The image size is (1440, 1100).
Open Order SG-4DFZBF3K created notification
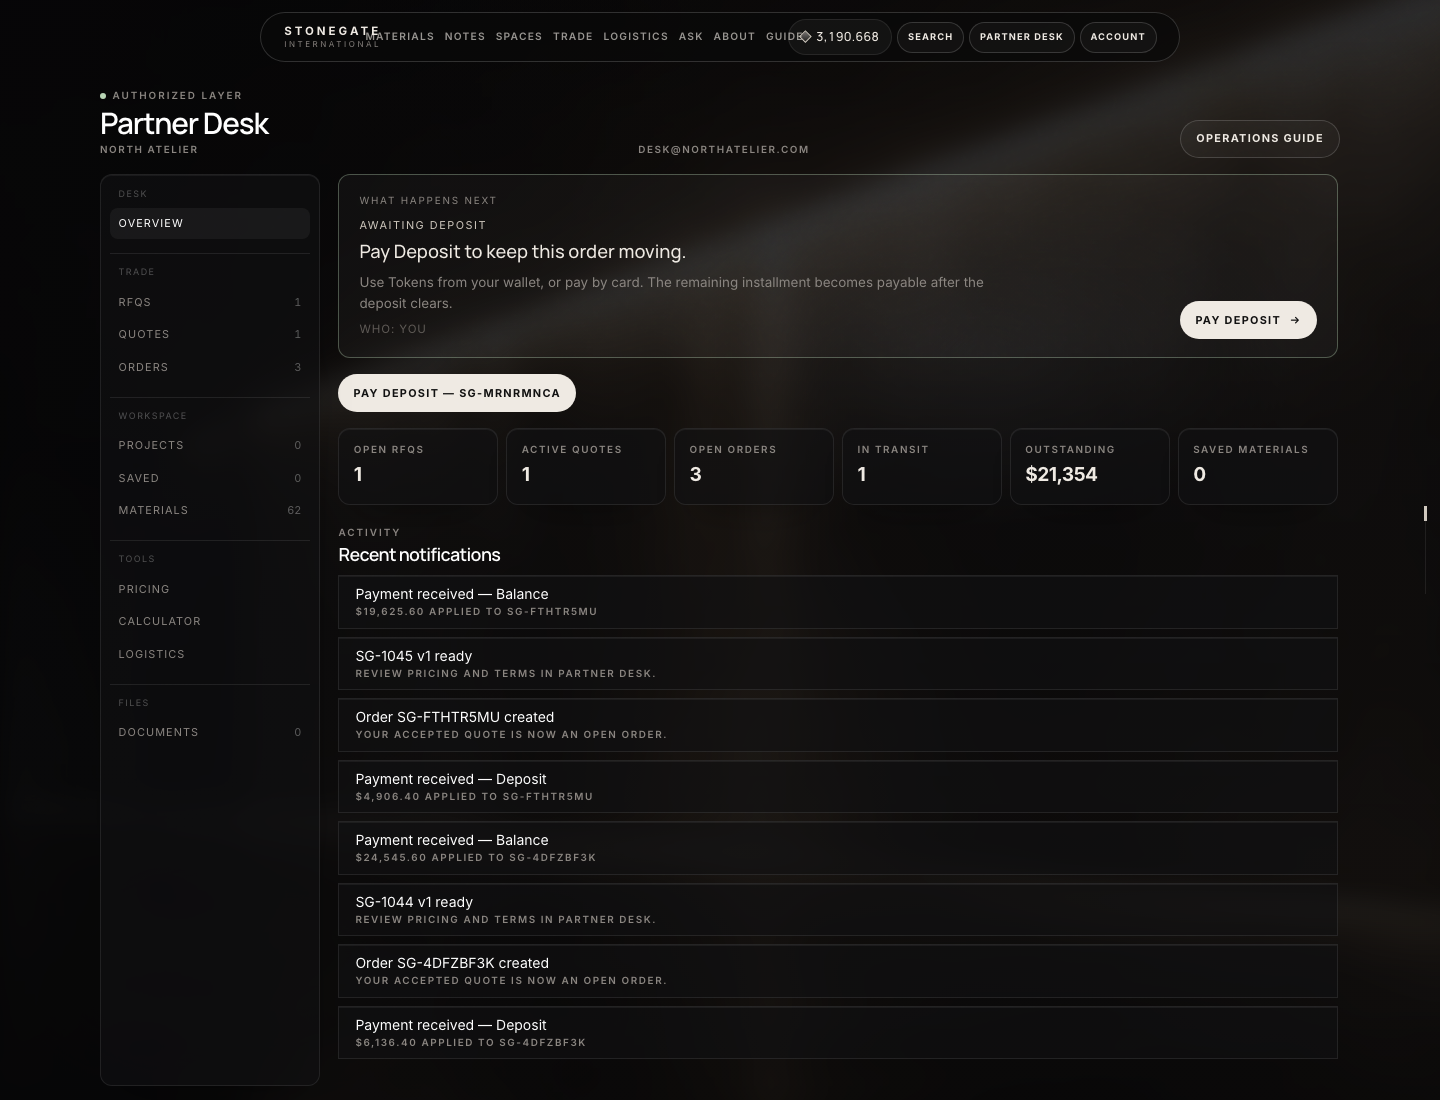(x=838, y=971)
